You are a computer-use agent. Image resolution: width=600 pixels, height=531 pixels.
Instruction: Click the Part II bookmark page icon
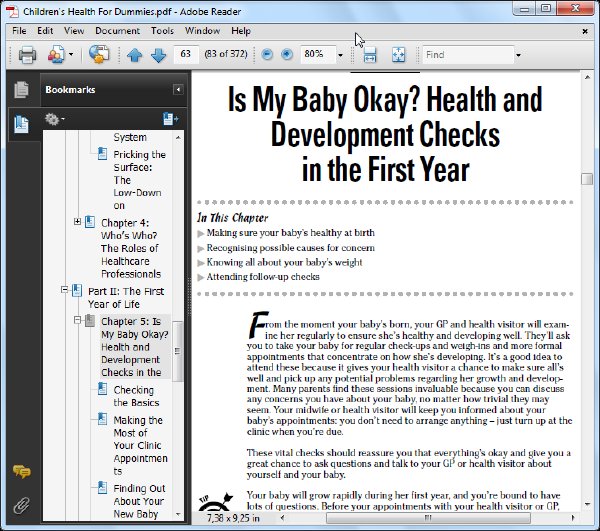pyautogui.click(x=77, y=290)
